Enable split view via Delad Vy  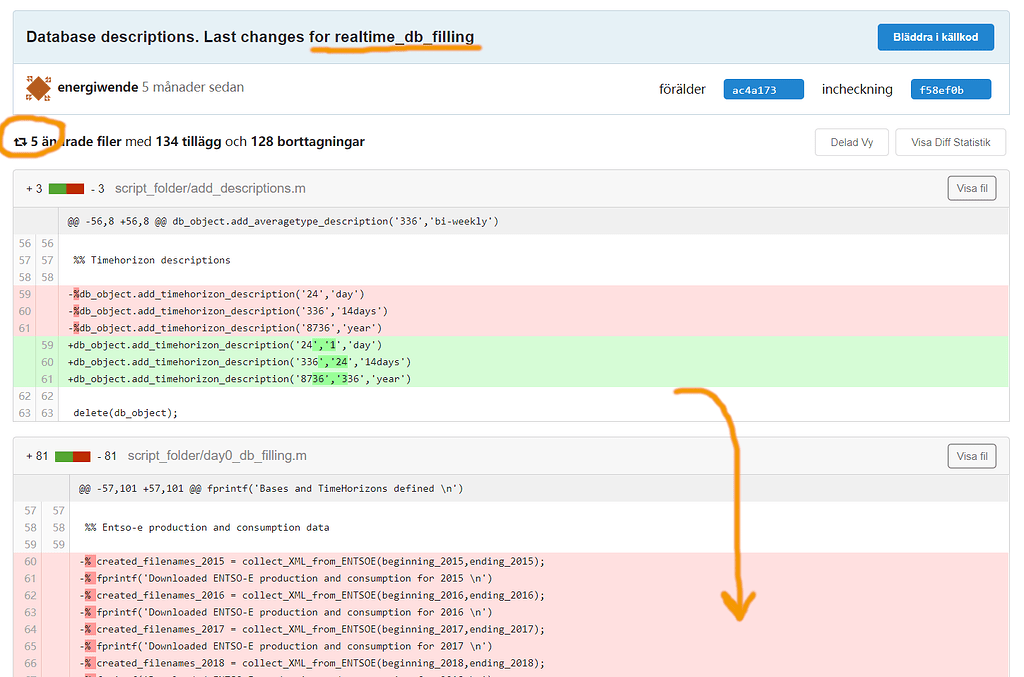coord(851,142)
